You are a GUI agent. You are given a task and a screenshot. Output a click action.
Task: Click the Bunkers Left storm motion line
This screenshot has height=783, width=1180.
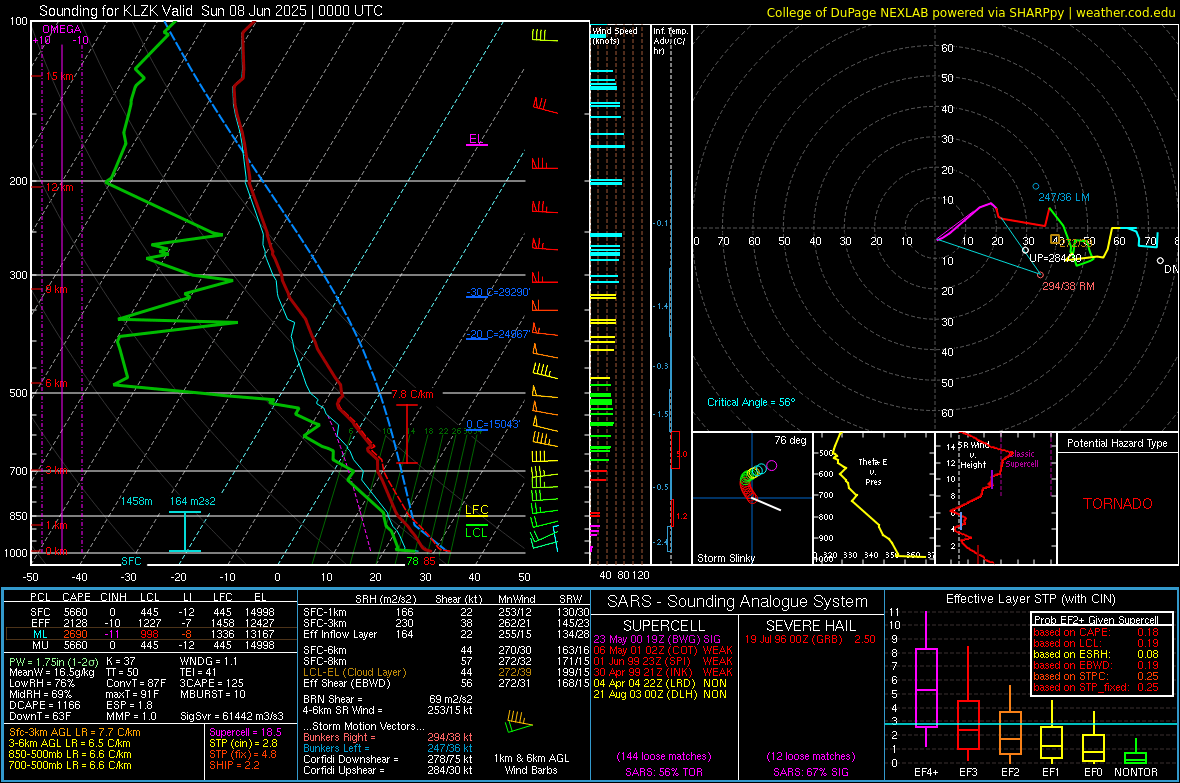click(x=388, y=748)
